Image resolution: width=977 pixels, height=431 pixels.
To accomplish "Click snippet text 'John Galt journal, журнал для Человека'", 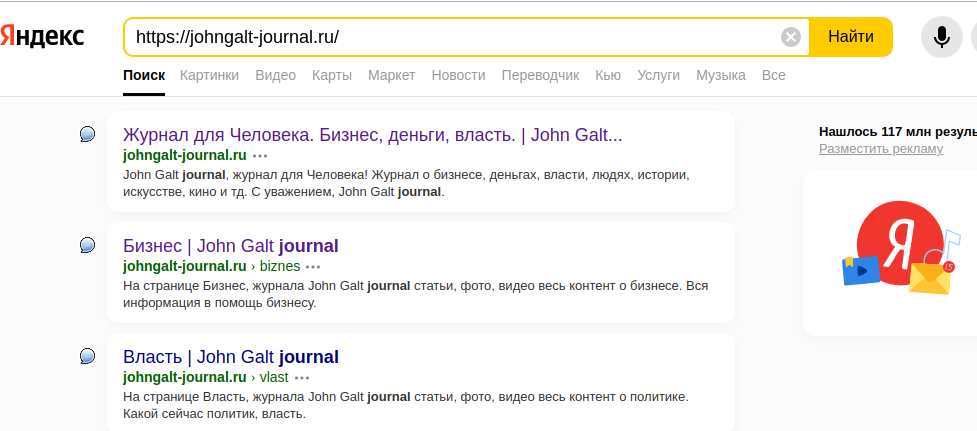I will point(245,174).
